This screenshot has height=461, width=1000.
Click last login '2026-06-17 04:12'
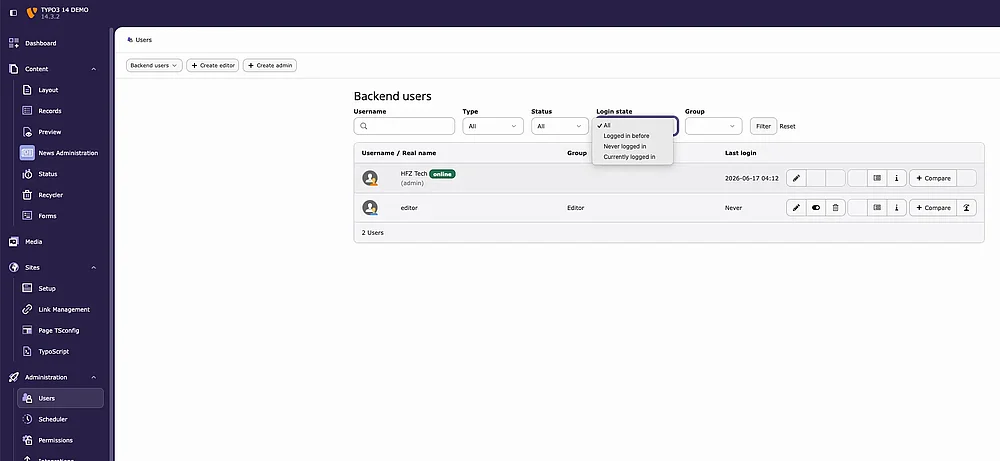click(x=752, y=179)
